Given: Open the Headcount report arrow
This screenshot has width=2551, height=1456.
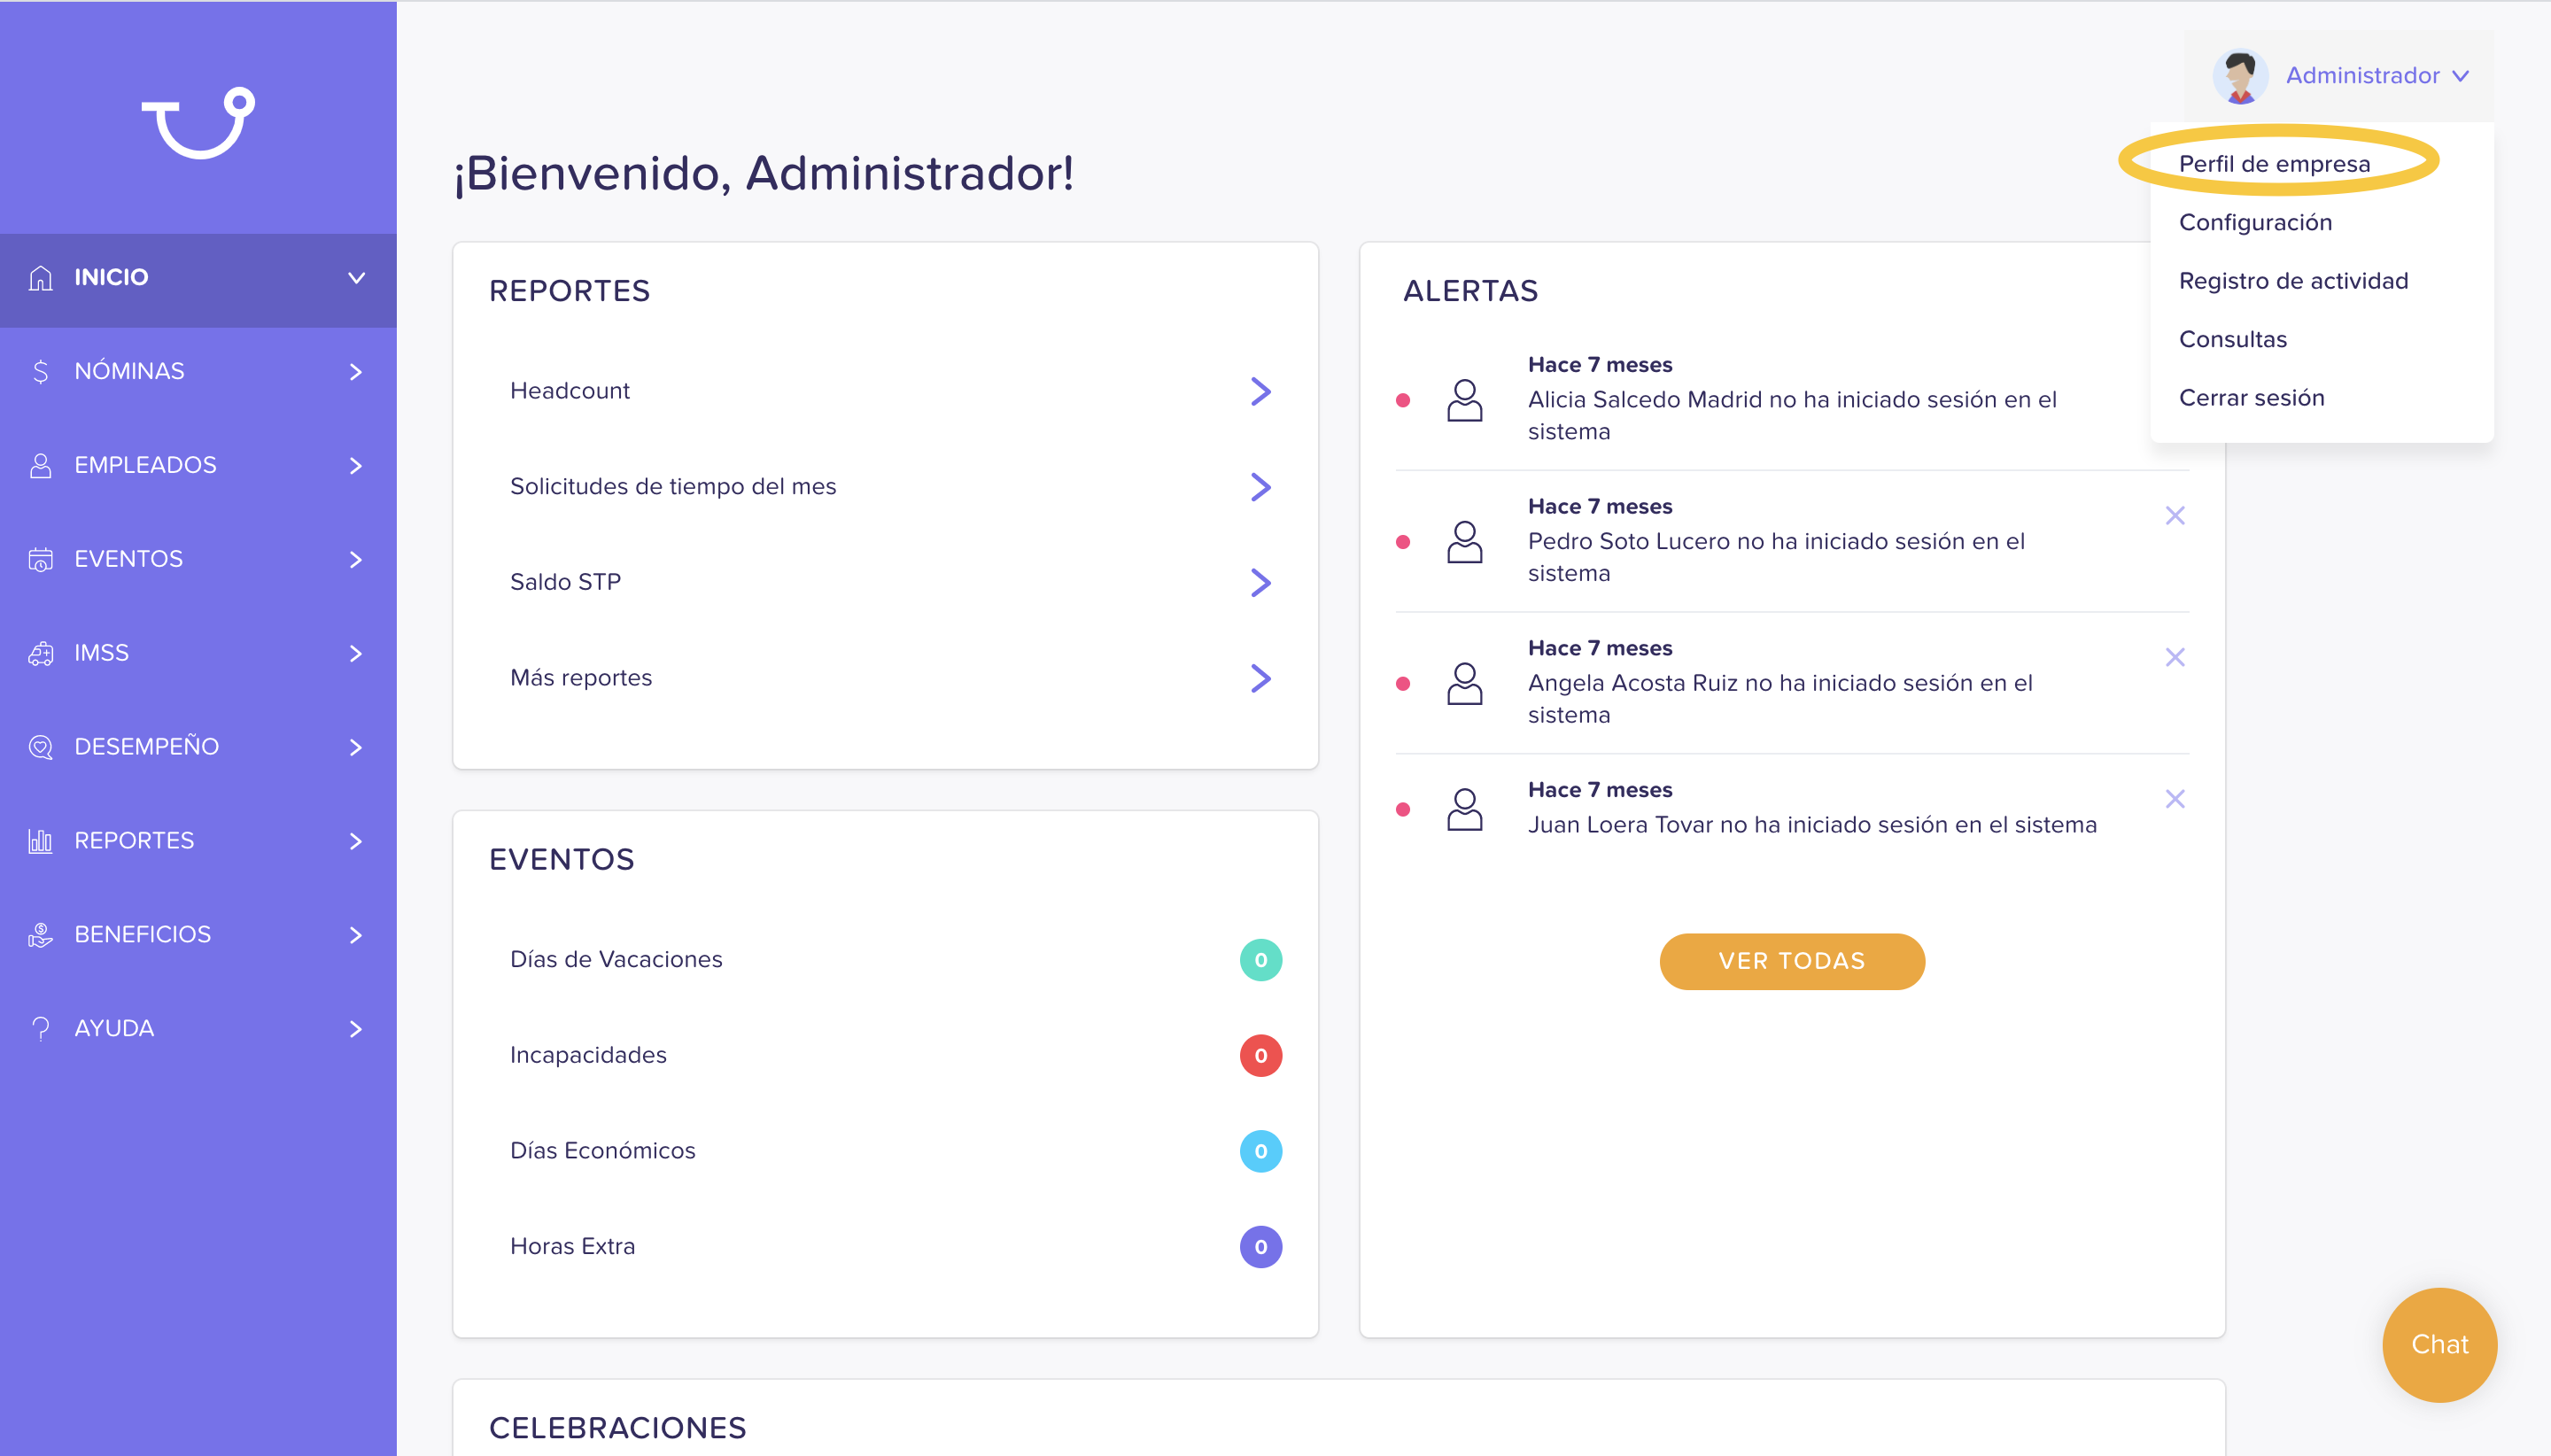Looking at the screenshot, I should tap(1260, 391).
